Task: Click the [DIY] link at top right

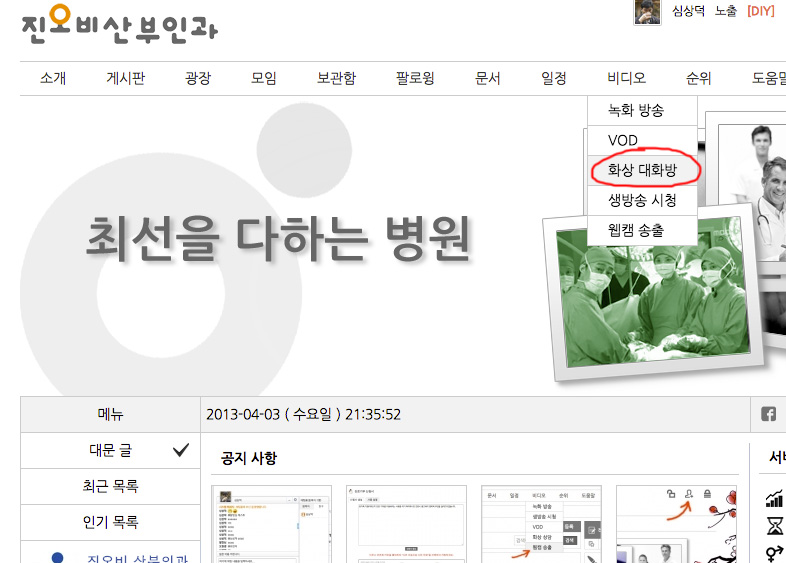Action: pos(761,11)
